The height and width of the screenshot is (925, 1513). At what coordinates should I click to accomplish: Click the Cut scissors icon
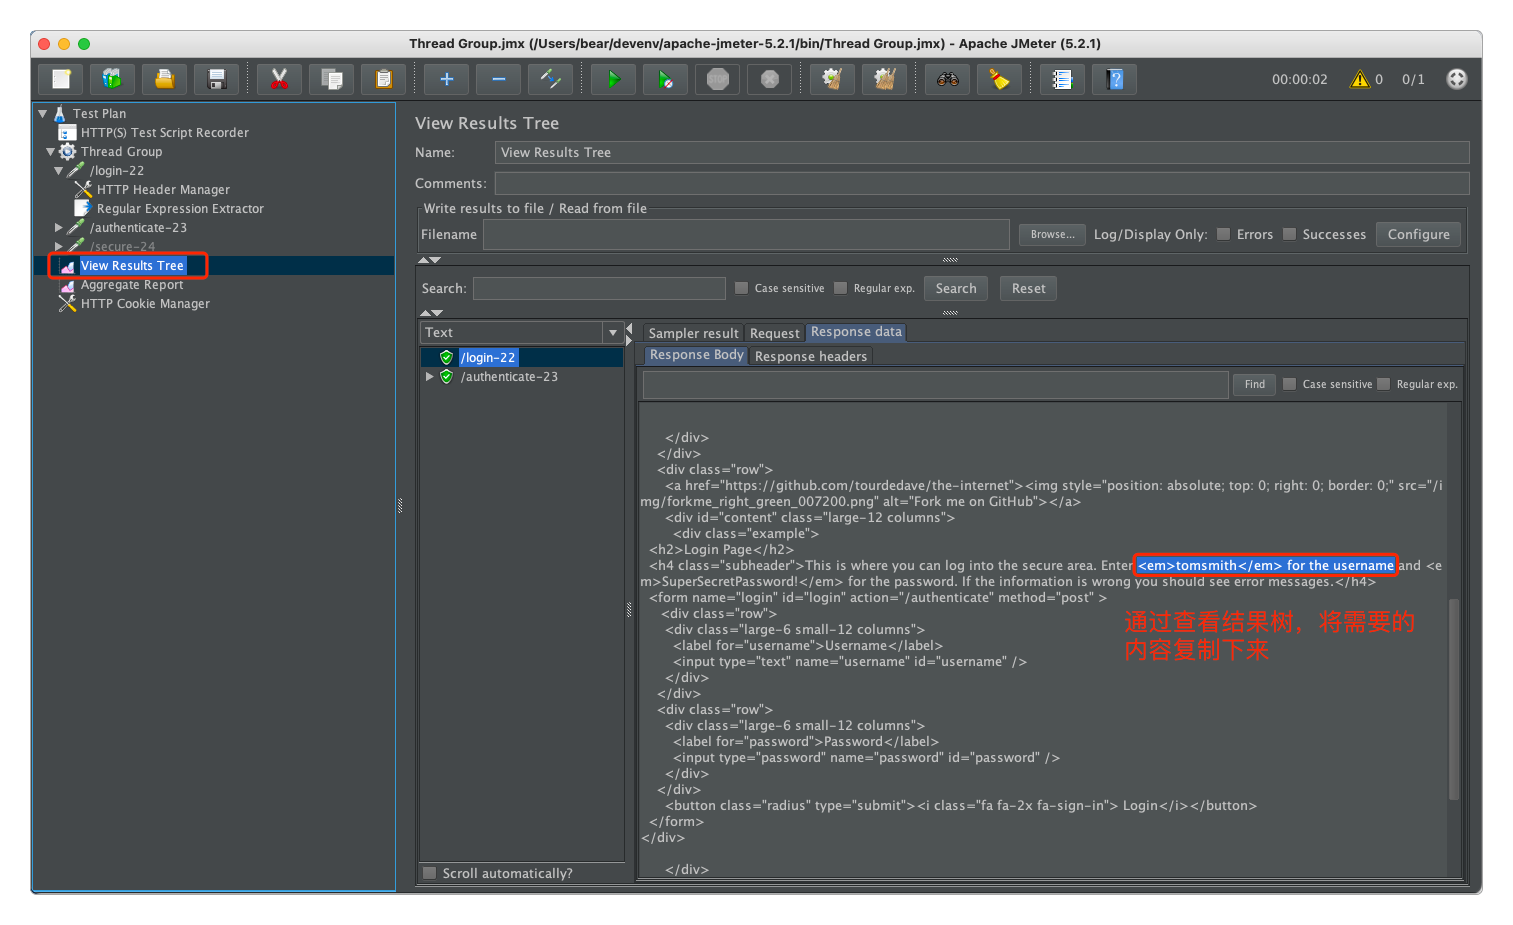click(279, 79)
